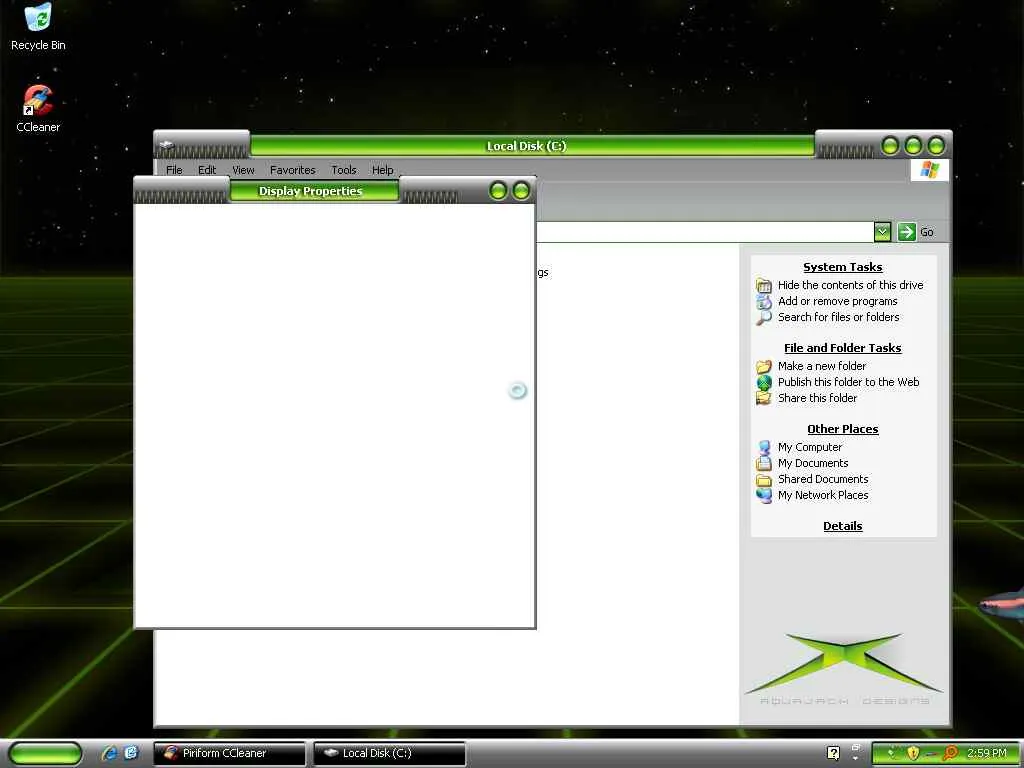The image size is (1024, 768).
Task: Click the address bar input field
Action: click(x=704, y=232)
